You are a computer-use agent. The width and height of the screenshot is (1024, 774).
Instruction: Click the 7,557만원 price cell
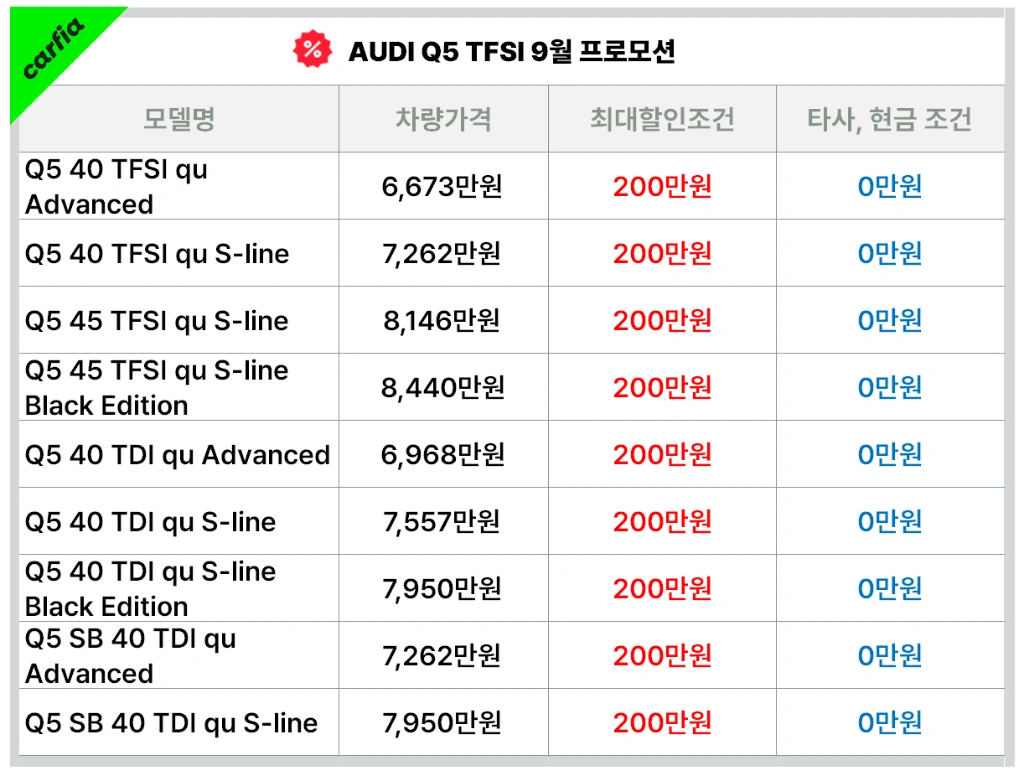pyautogui.click(x=442, y=522)
